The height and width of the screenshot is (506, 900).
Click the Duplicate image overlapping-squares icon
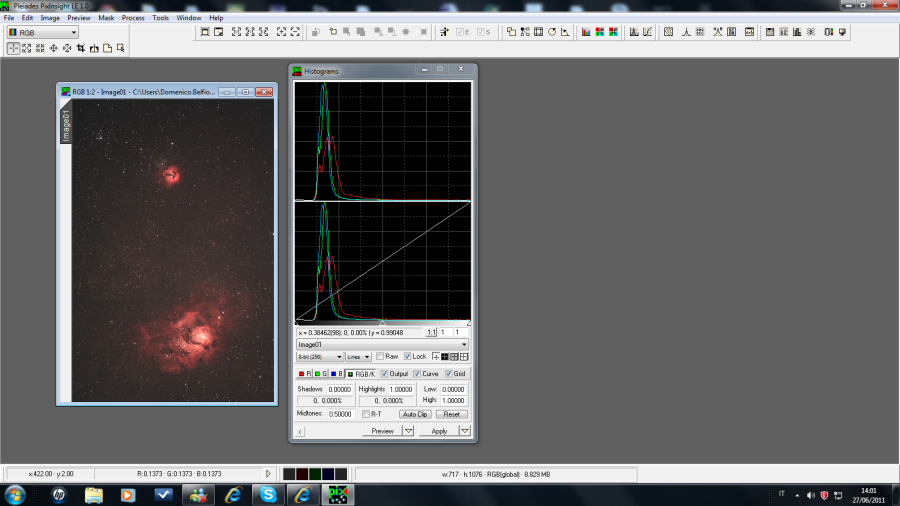click(511, 32)
